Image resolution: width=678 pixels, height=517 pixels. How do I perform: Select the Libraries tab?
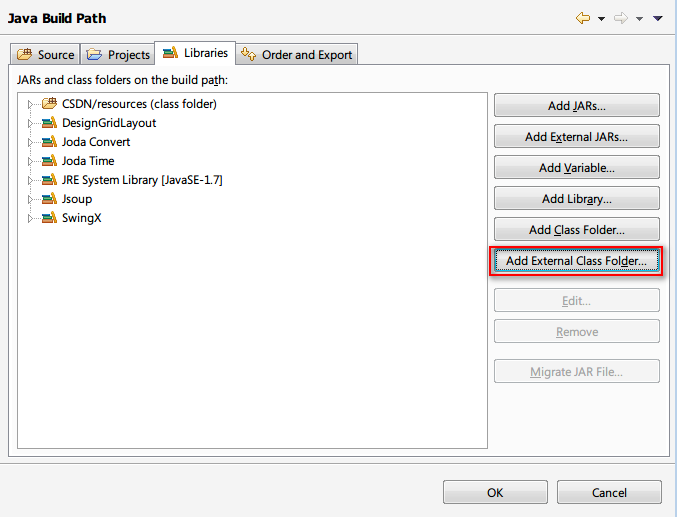[195, 53]
